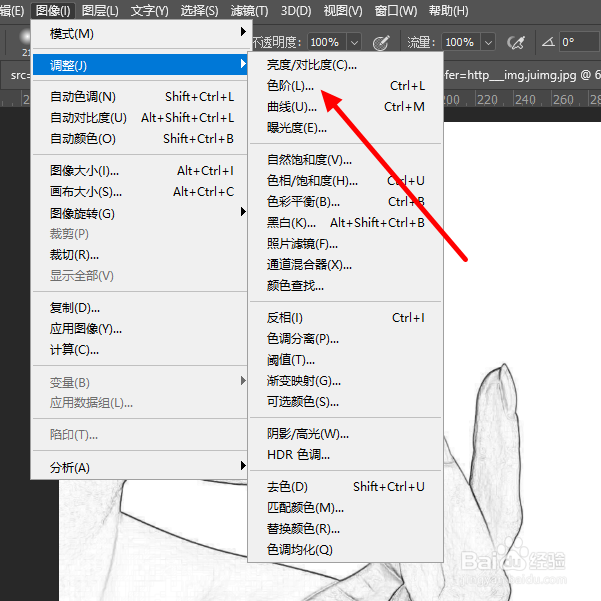
Task: Open the 选择(S) menu
Action: 199,11
